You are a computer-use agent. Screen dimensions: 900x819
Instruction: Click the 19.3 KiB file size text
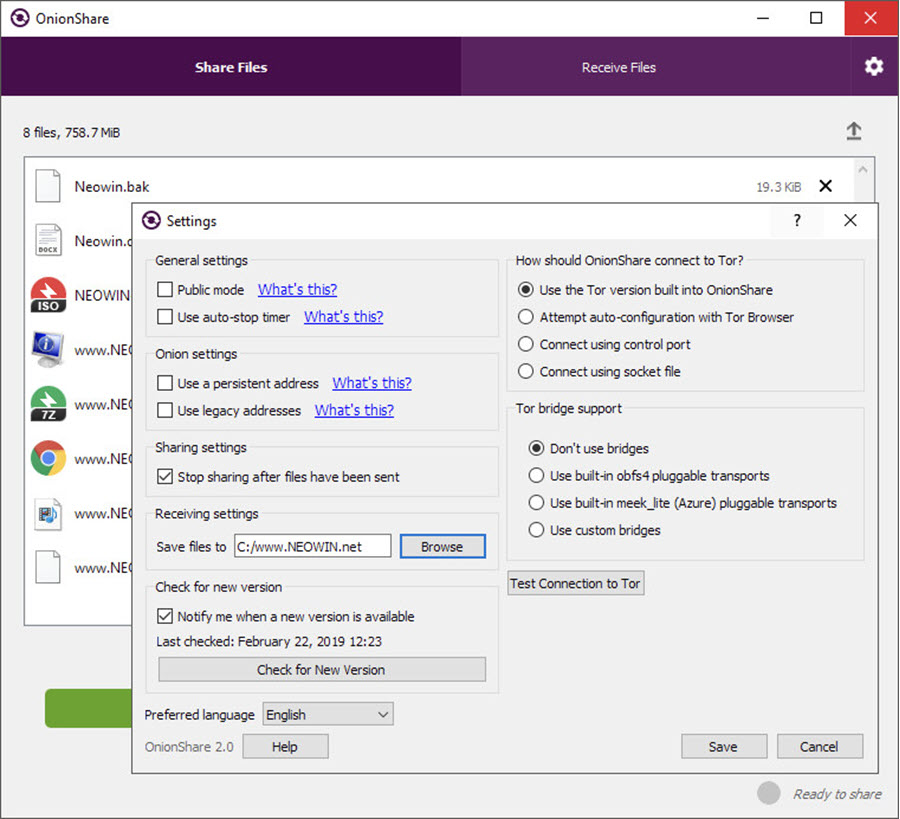point(778,187)
